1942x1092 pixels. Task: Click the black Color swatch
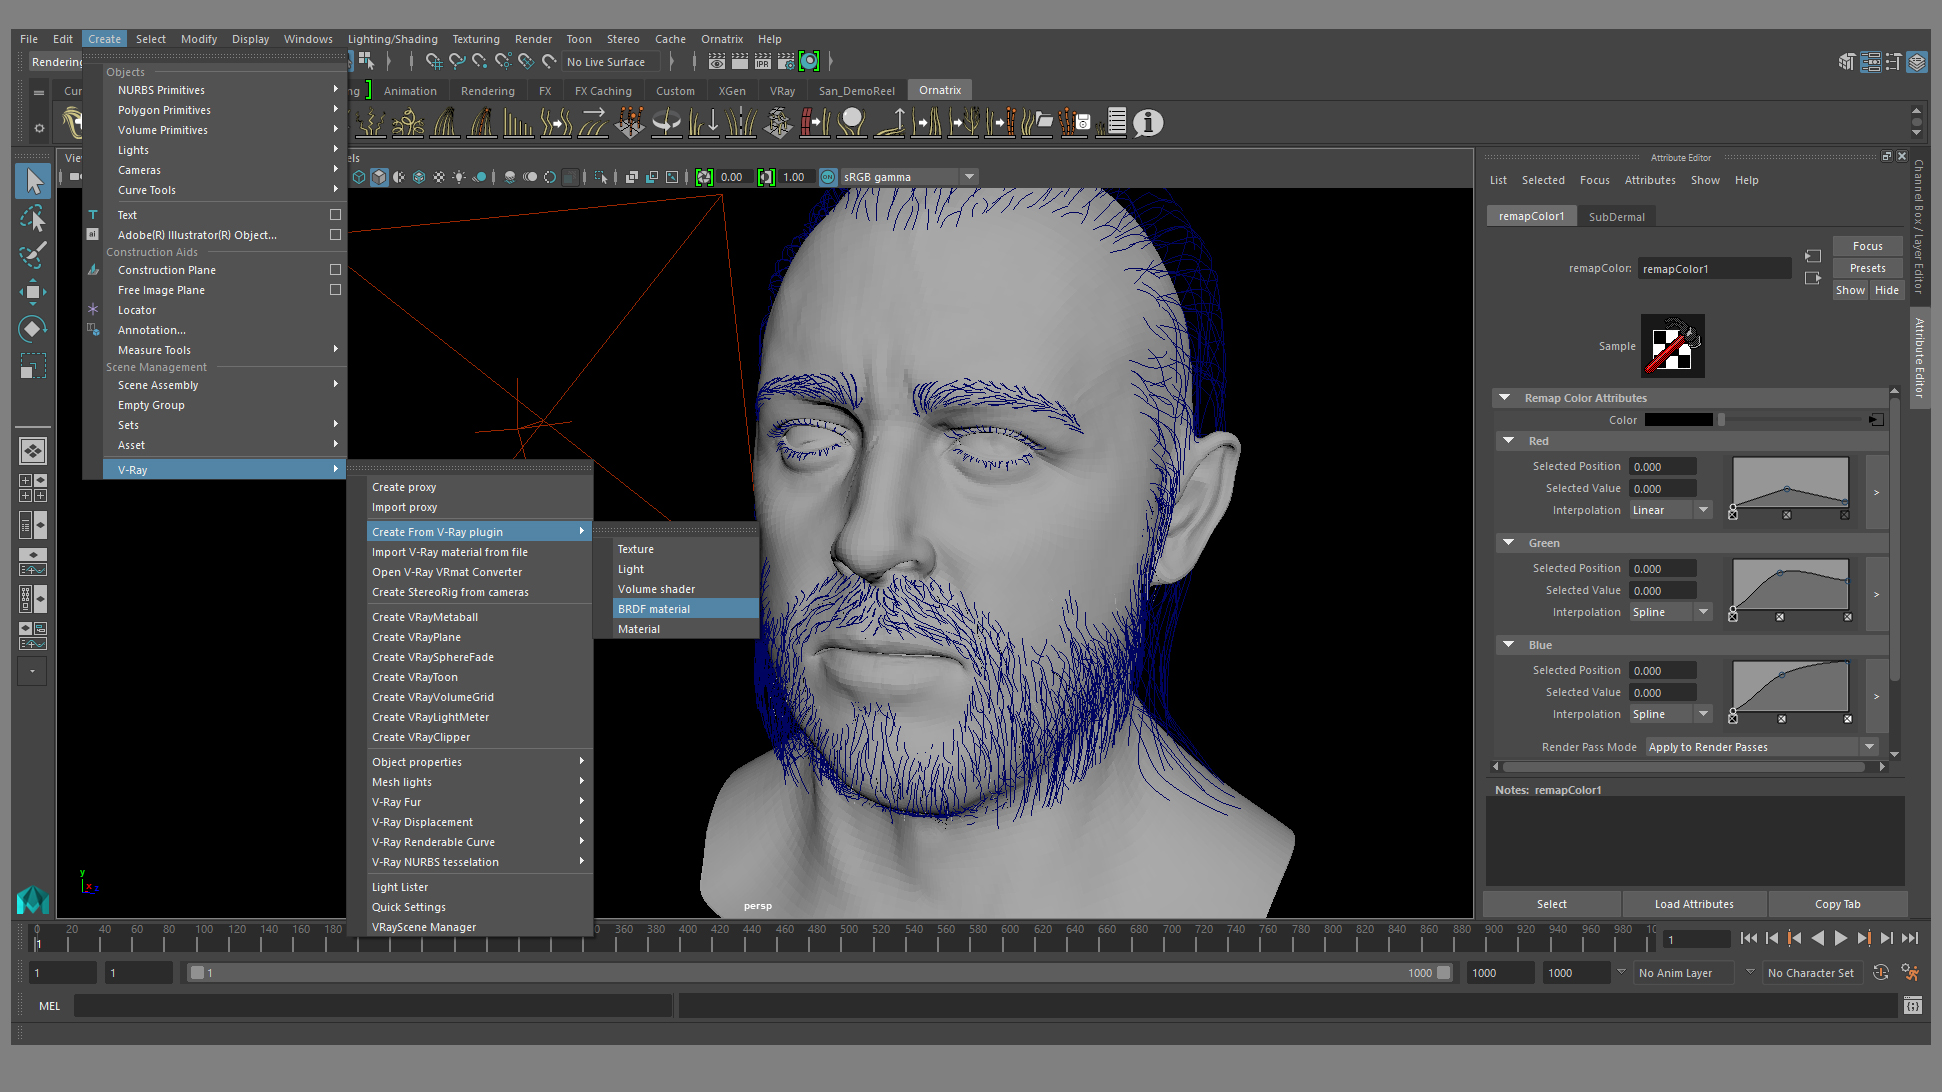click(1678, 420)
